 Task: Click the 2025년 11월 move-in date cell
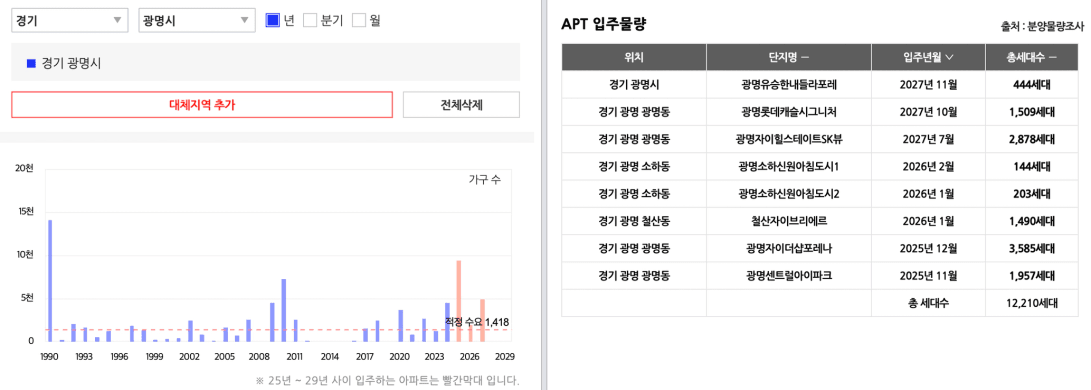click(x=928, y=276)
